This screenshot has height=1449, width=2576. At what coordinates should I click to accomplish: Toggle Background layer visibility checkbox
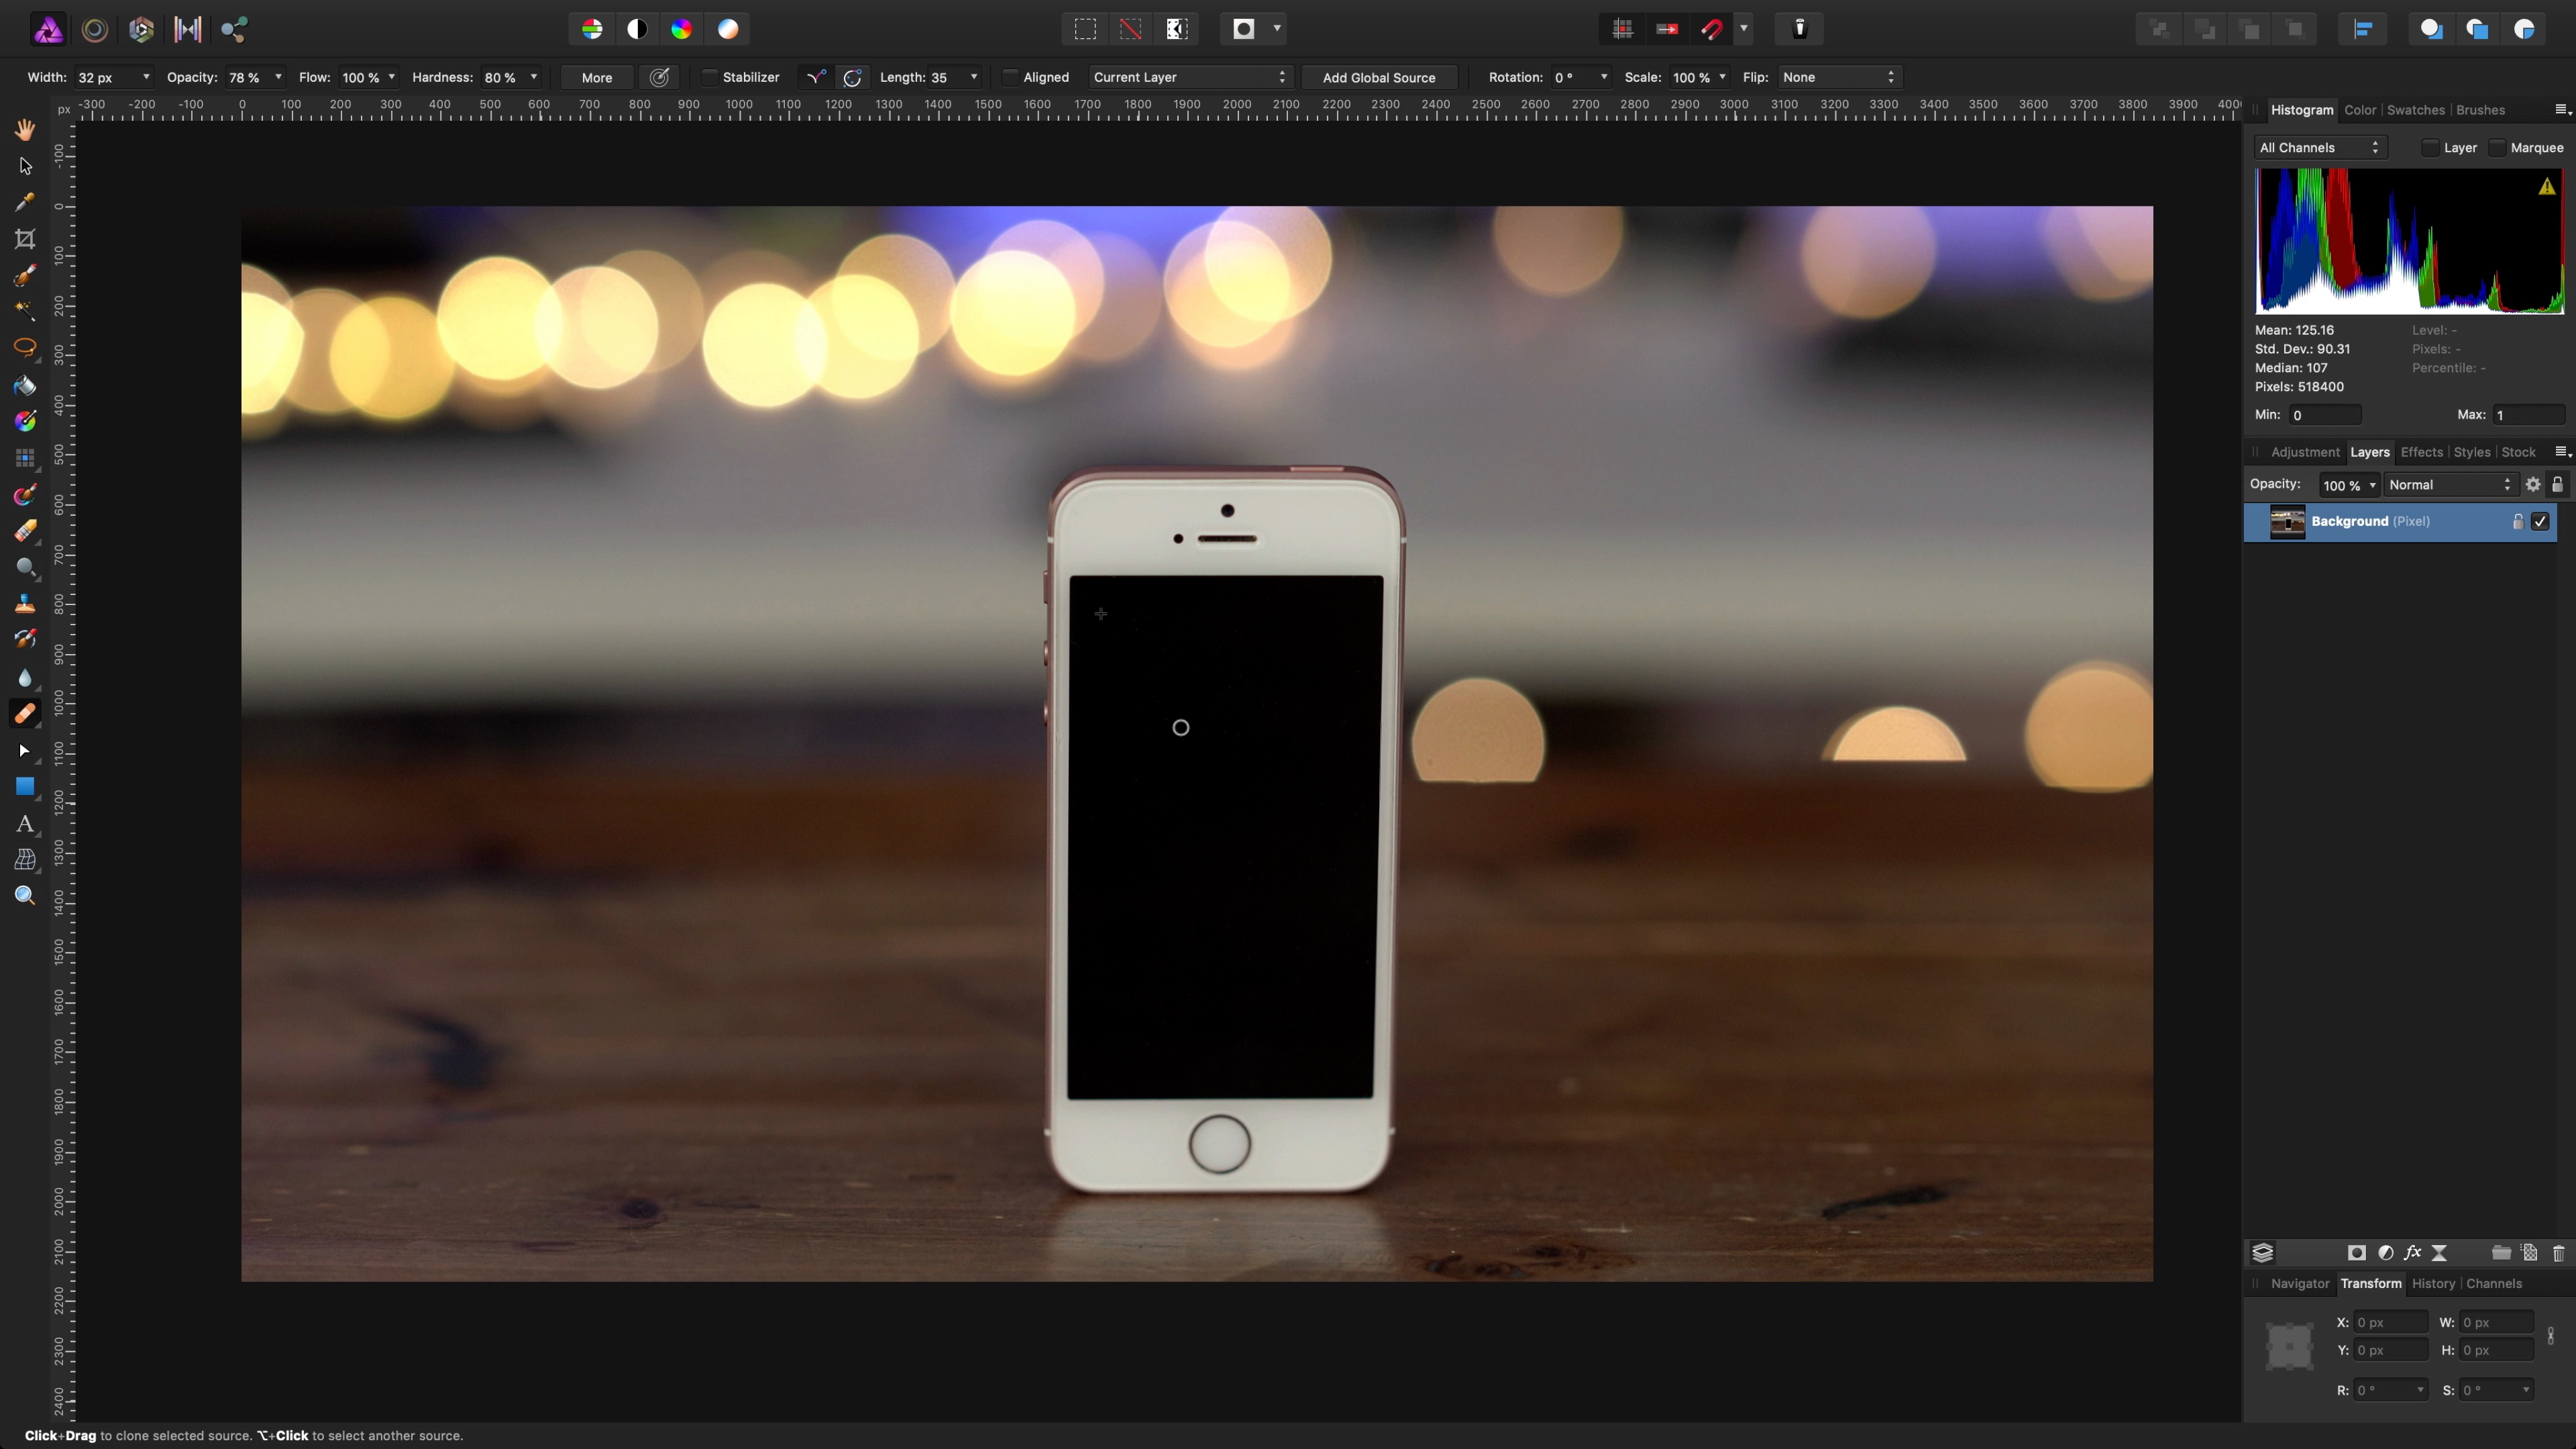tap(2540, 521)
